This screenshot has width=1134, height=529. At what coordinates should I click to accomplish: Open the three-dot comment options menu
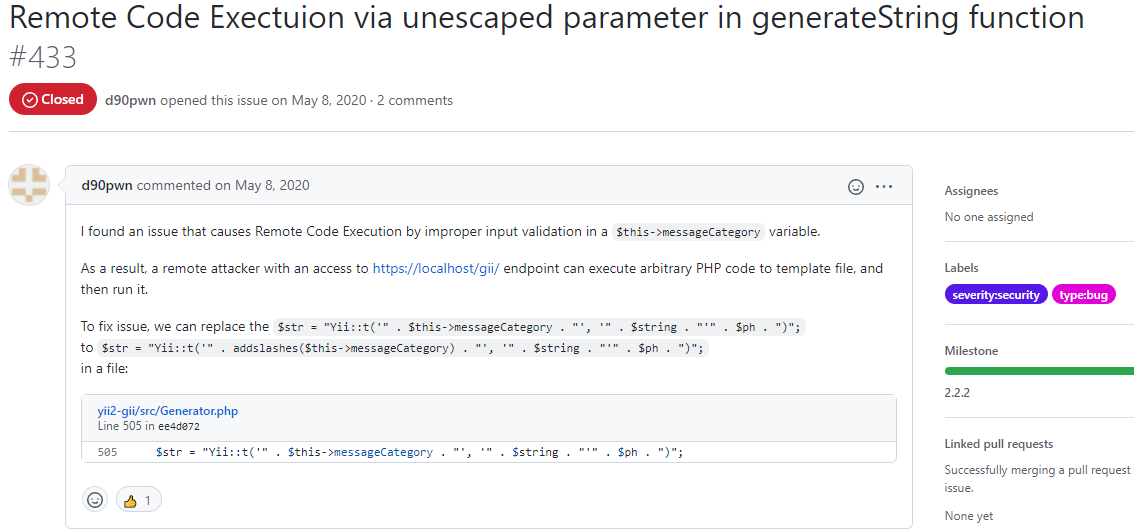[884, 186]
